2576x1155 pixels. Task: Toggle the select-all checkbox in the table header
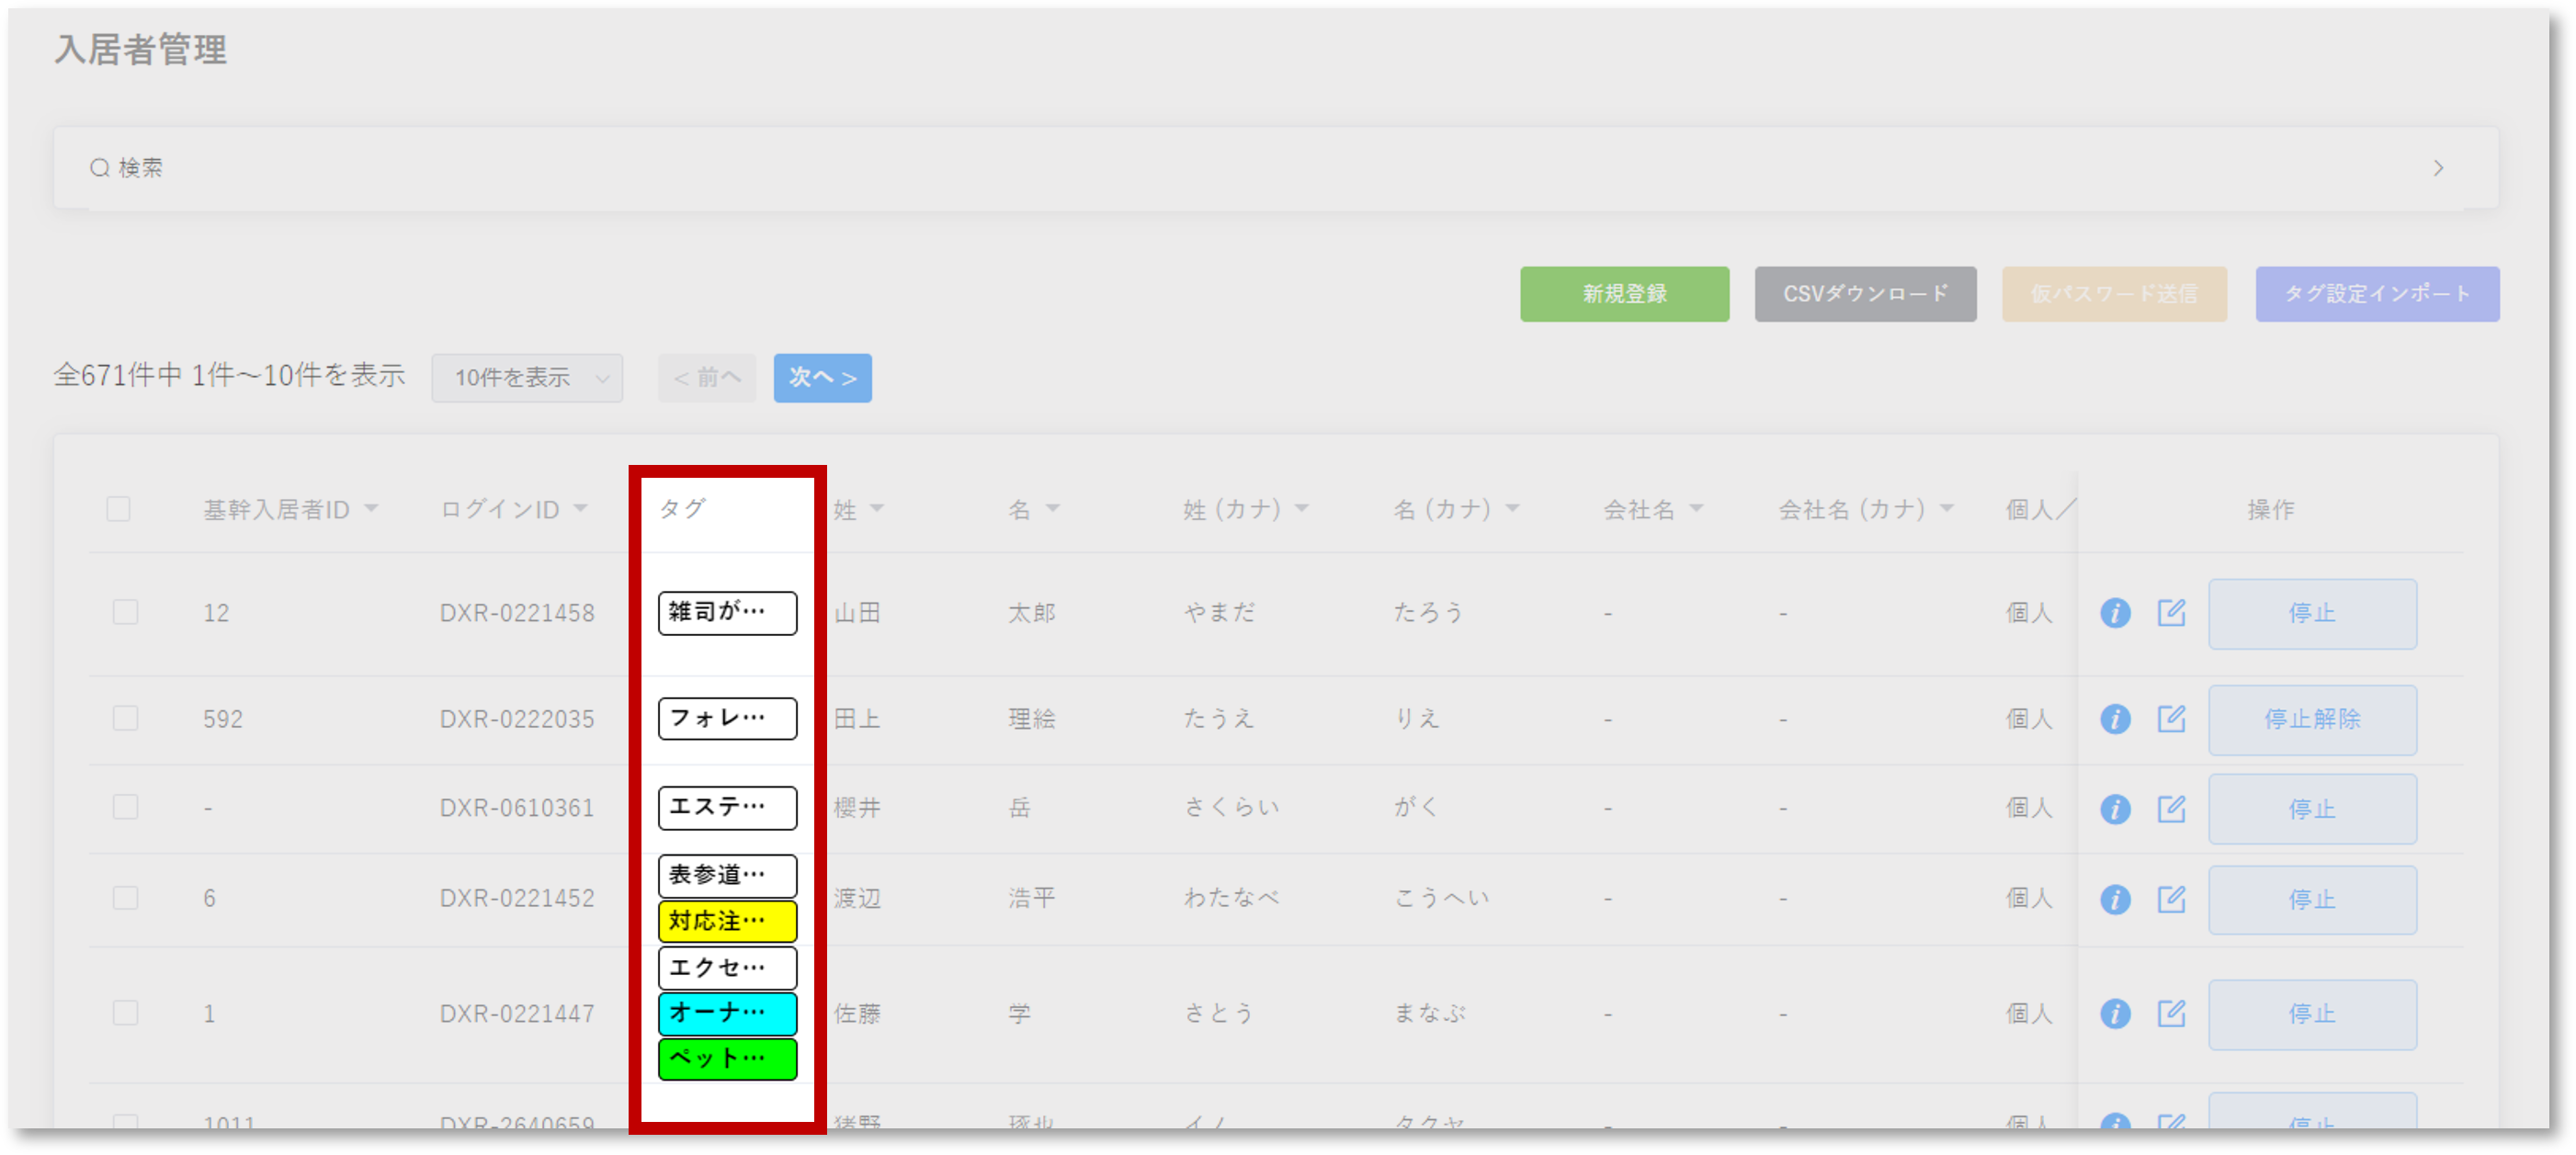click(x=118, y=509)
